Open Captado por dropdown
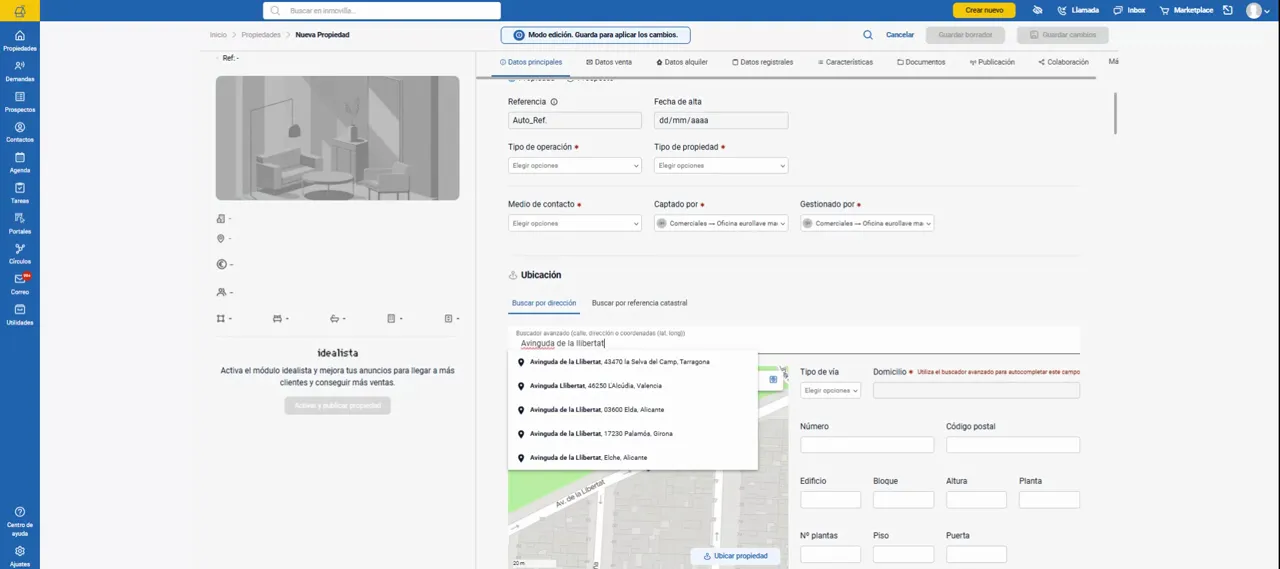The width and height of the screenshot is (1280, 569). pos(721,223)
